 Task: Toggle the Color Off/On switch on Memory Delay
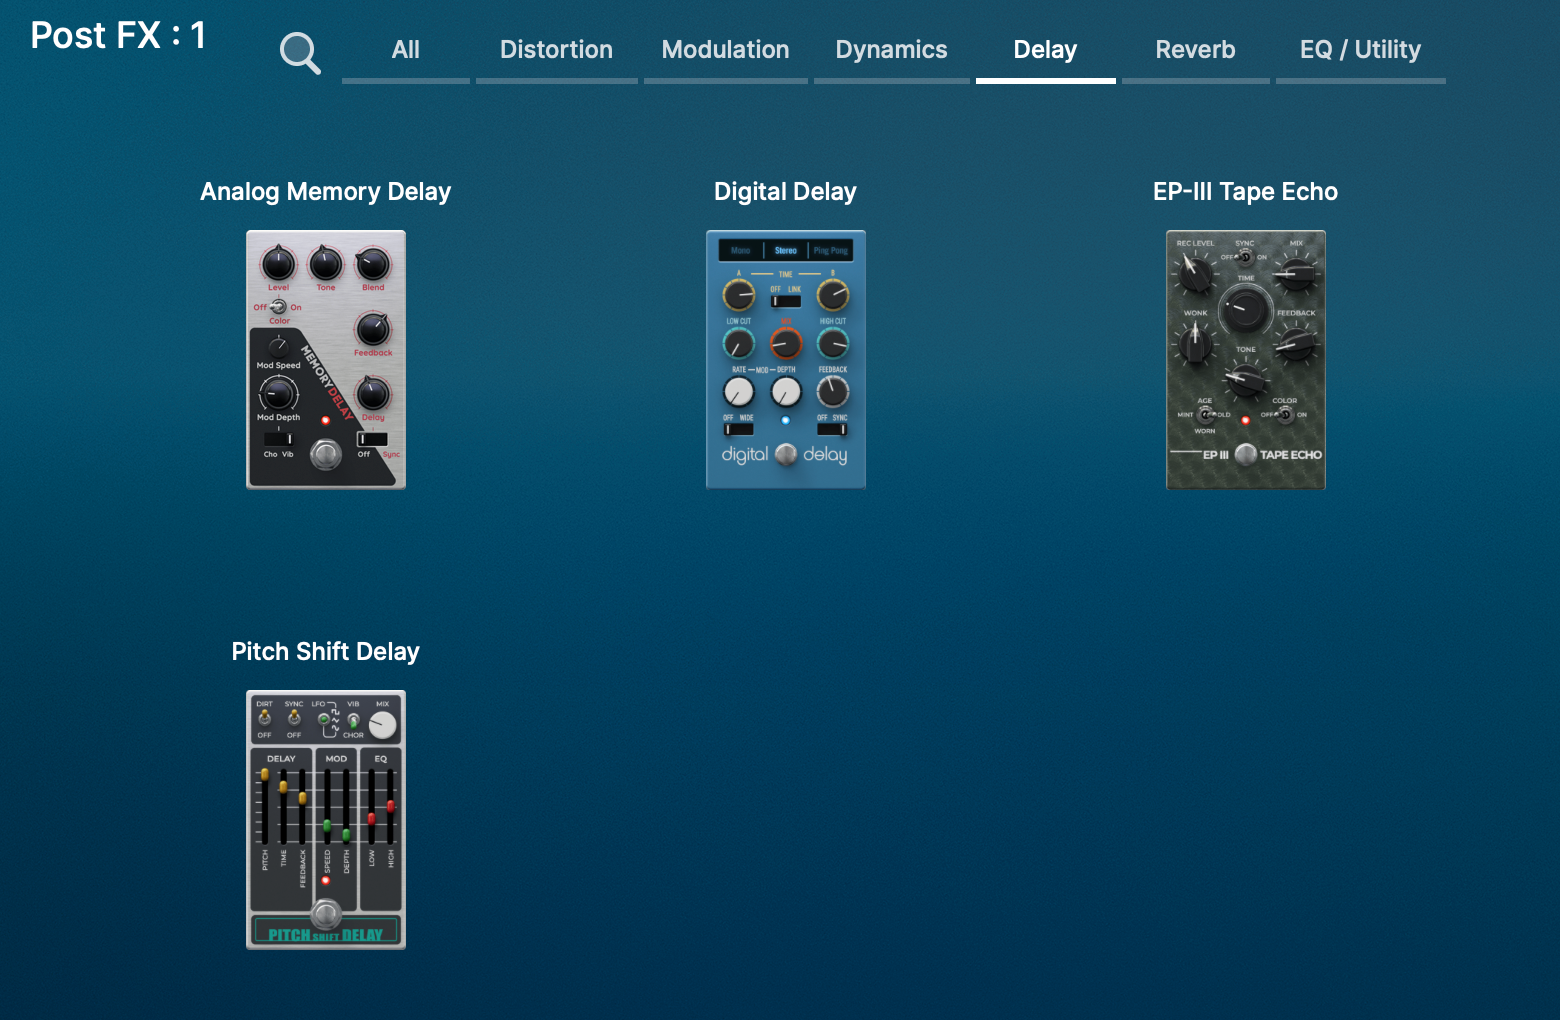(x=278, y=307)
